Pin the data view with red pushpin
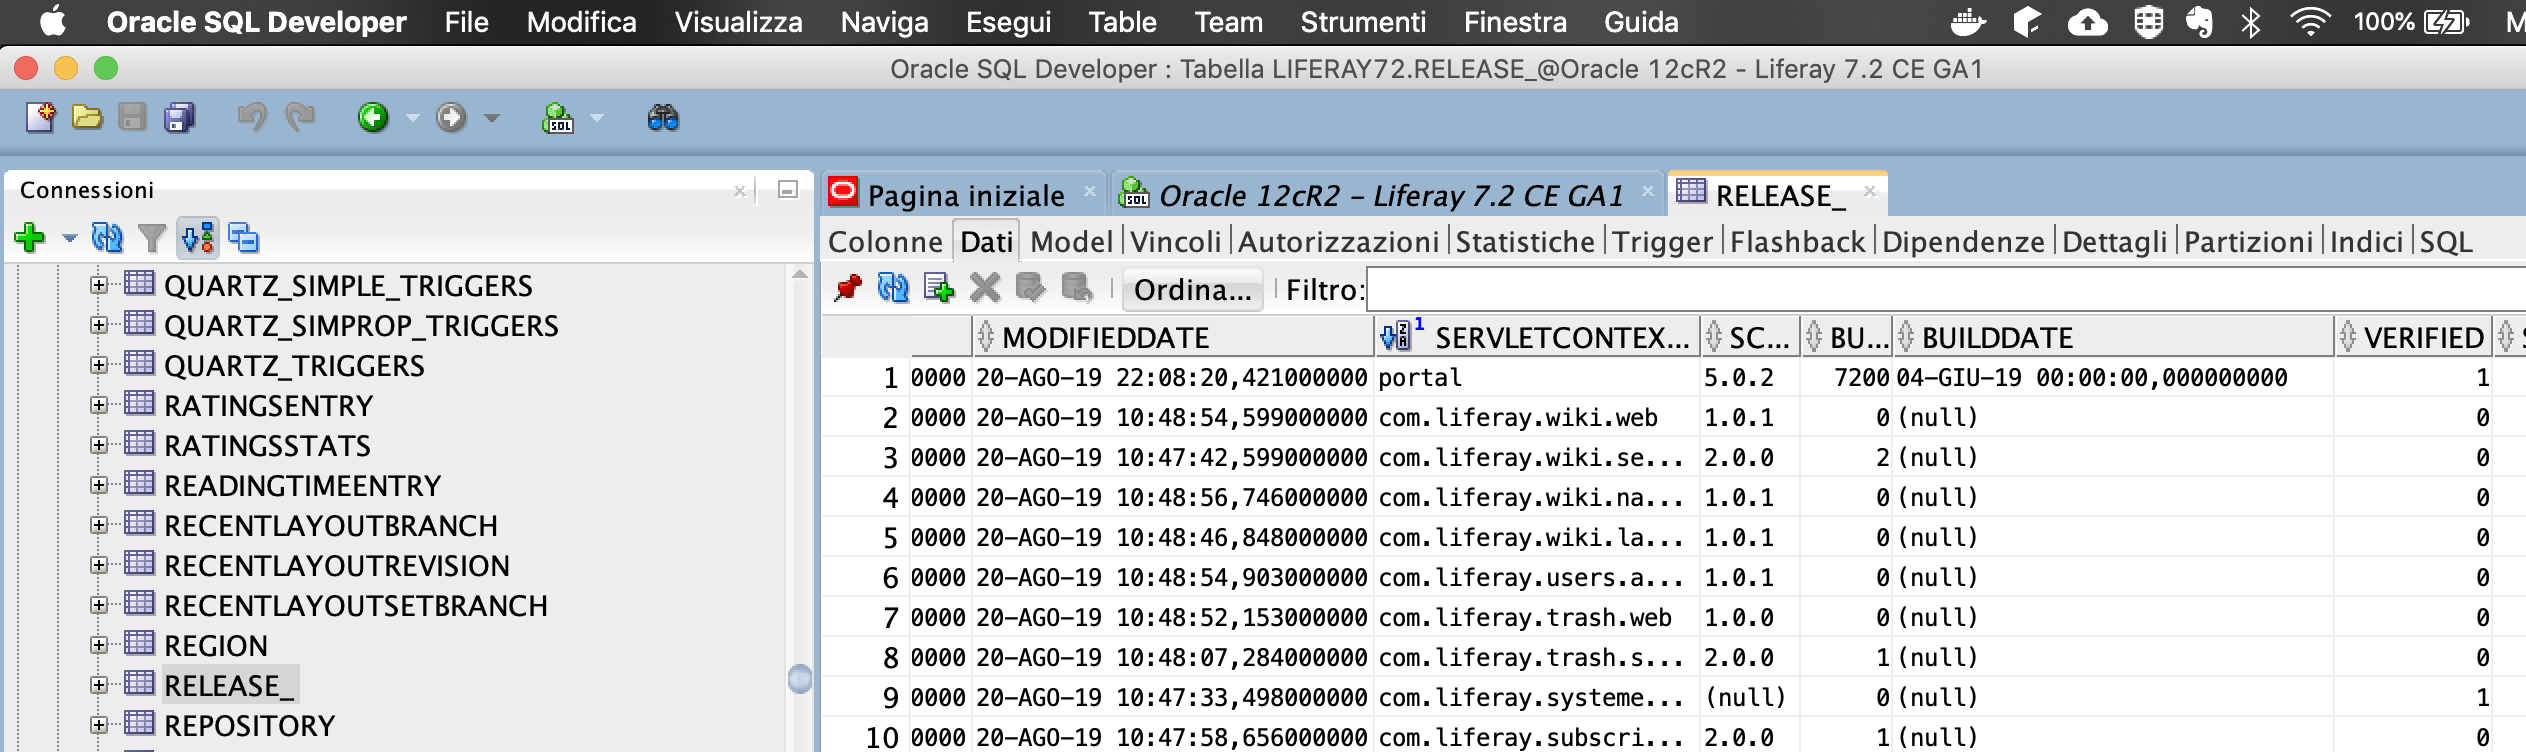The height and width of the screenshot is (752, 2526). (848, 288)
